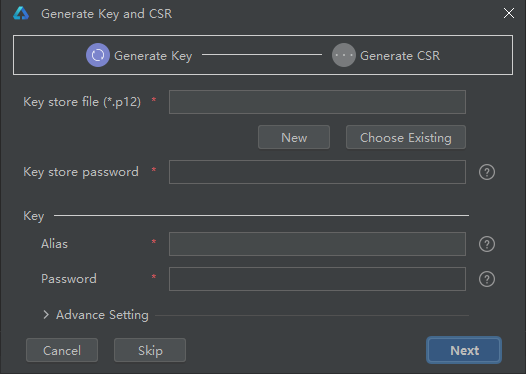Open help for Key store password
The width and height of the screenshot is (526, 374).
pyautogui.click(x=487, y=172)
